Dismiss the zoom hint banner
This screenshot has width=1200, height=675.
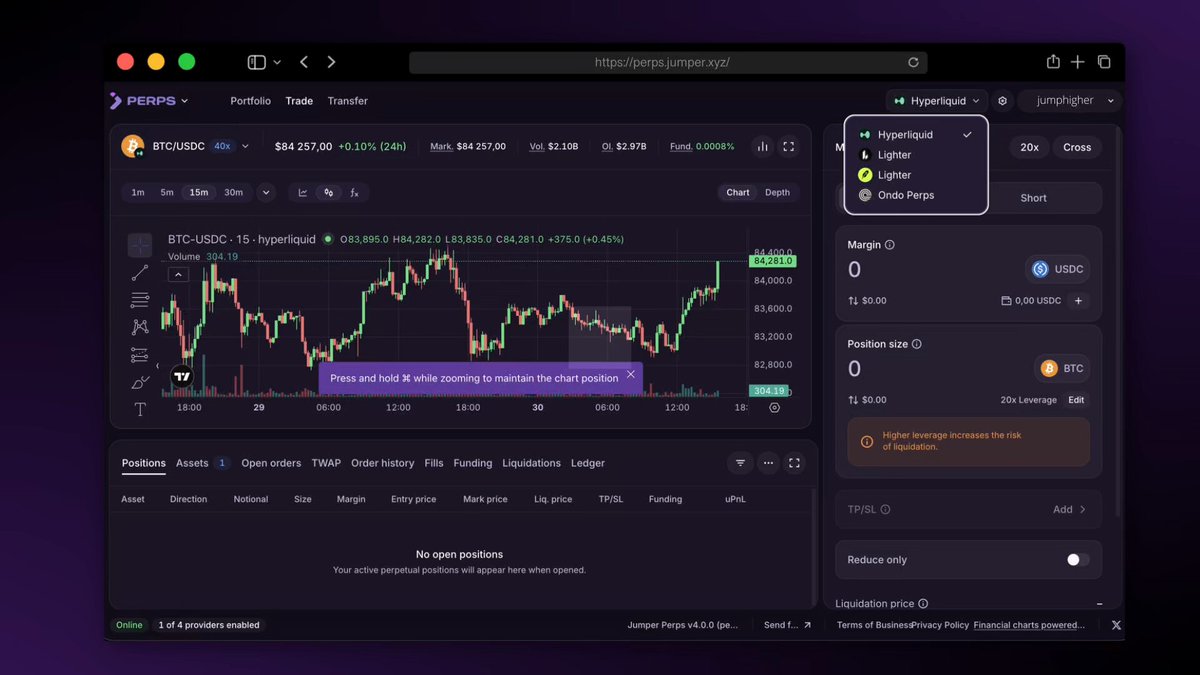(630, 375)
